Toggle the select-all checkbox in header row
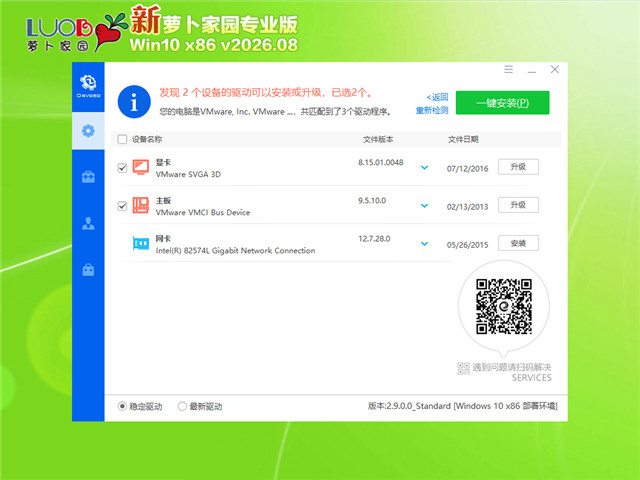 (122, 140)
